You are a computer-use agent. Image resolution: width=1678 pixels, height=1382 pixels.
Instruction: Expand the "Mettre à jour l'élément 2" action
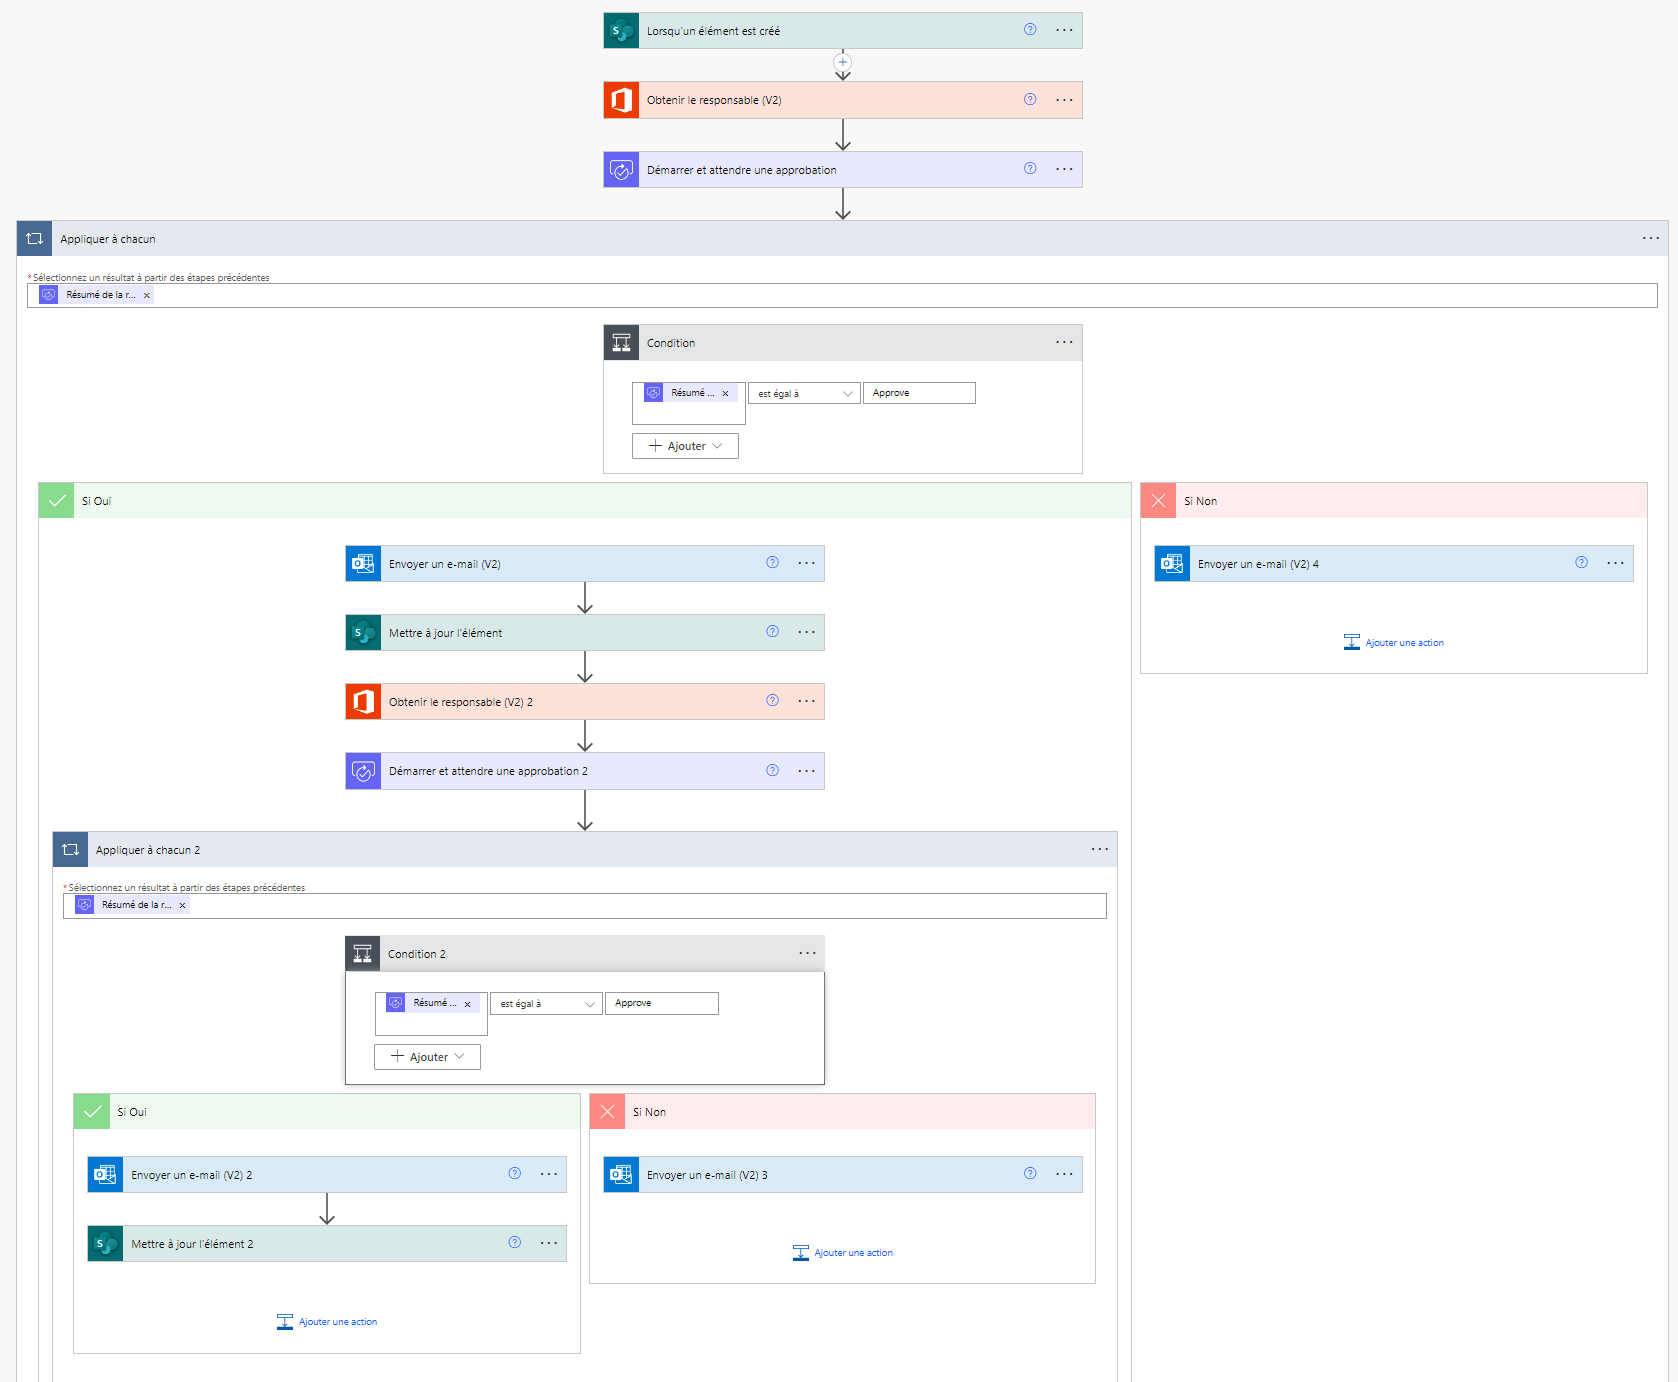(327, 1244)
